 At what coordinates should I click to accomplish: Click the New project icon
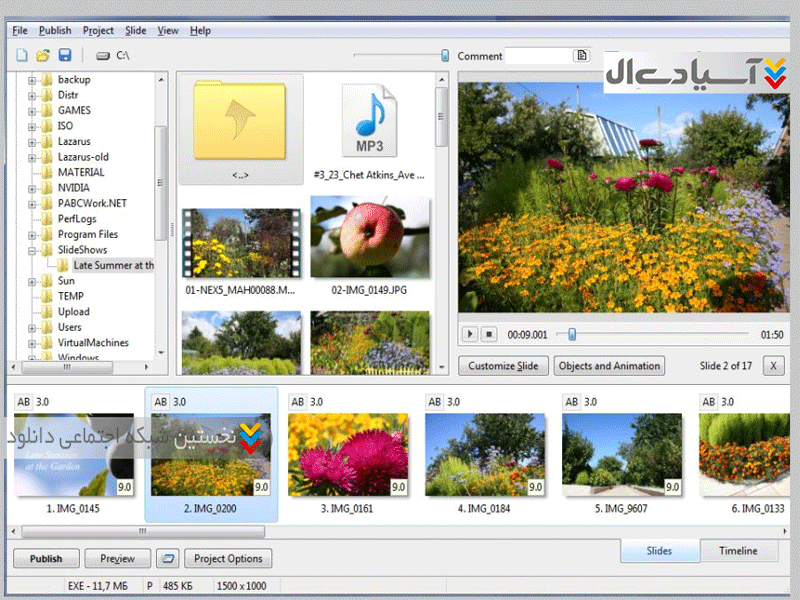pyautogui.click(x=21, y=56)
